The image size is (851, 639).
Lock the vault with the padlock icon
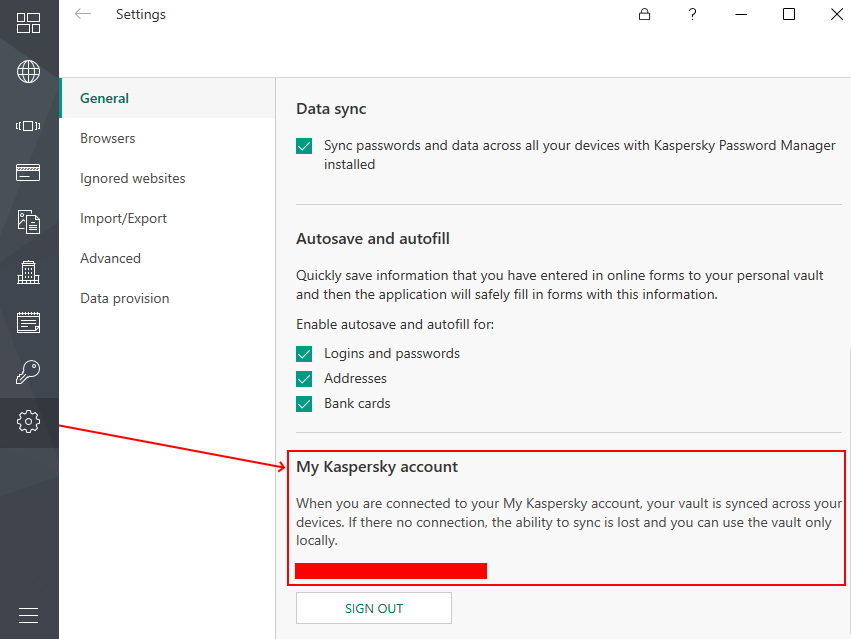coord(644,14)
